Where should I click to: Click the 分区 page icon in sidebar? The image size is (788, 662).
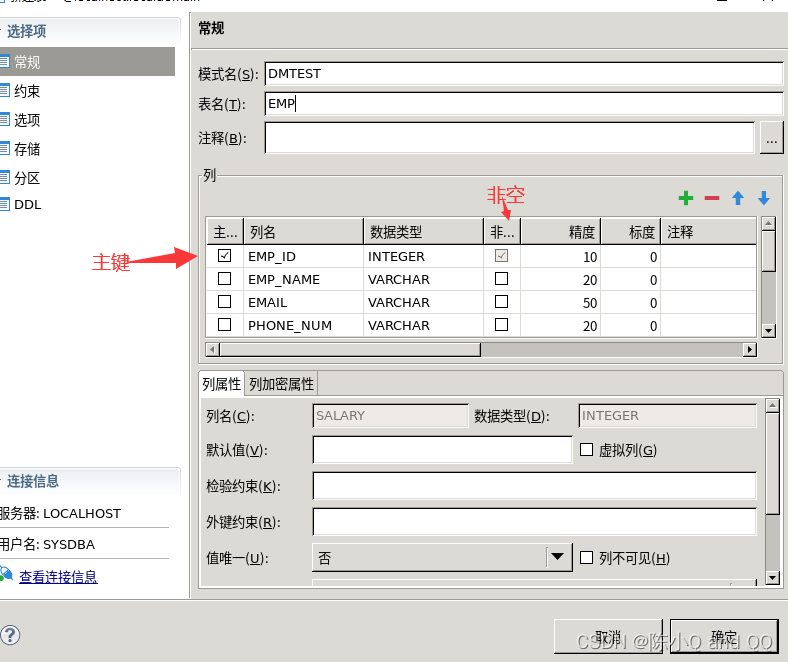[5, 177]
